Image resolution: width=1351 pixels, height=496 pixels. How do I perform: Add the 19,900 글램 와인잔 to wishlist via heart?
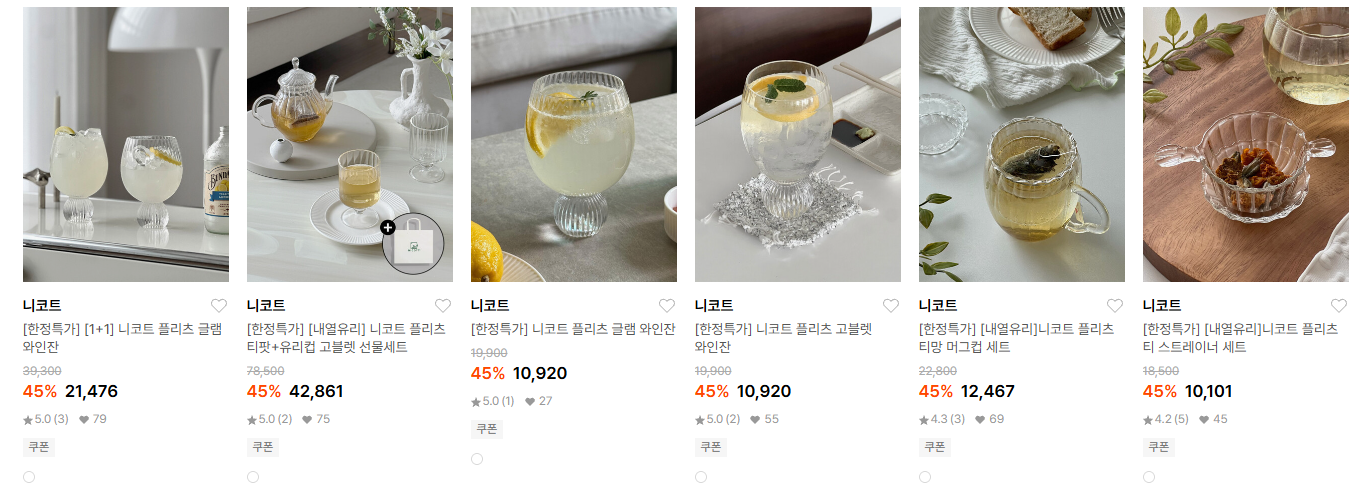pos(667,306)
